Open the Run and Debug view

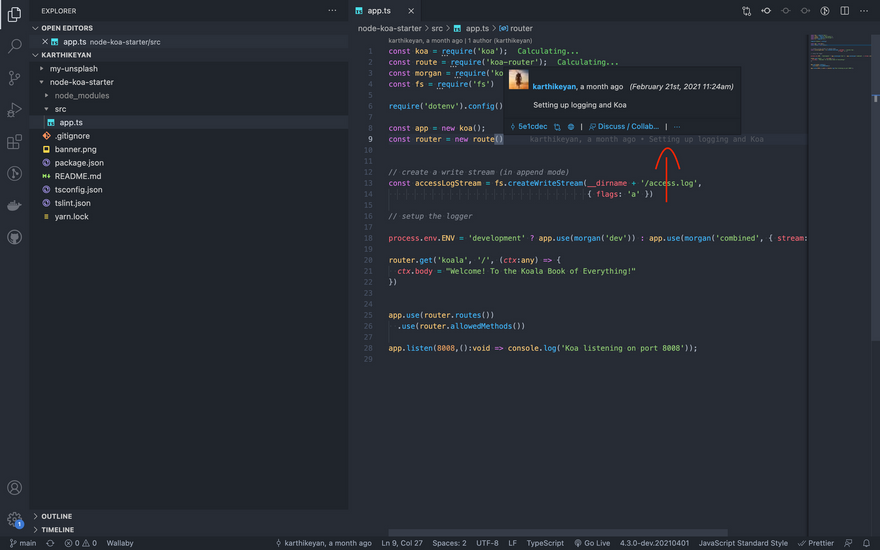(14, 110)
